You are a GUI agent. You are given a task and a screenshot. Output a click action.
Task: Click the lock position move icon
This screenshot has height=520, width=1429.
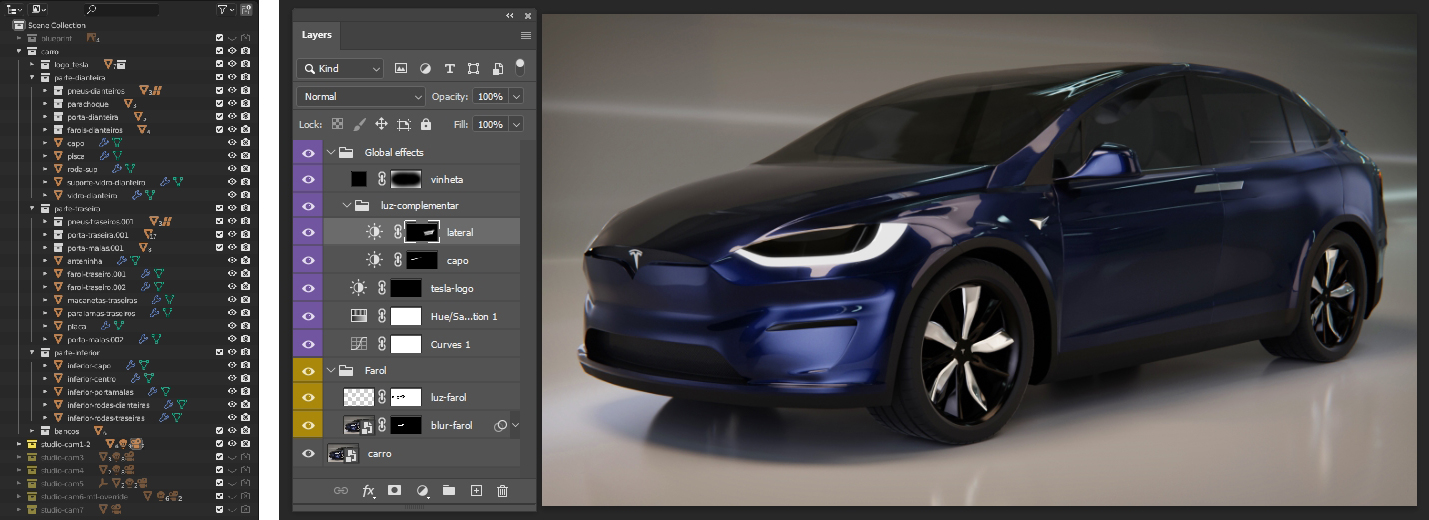coord(381,125)
